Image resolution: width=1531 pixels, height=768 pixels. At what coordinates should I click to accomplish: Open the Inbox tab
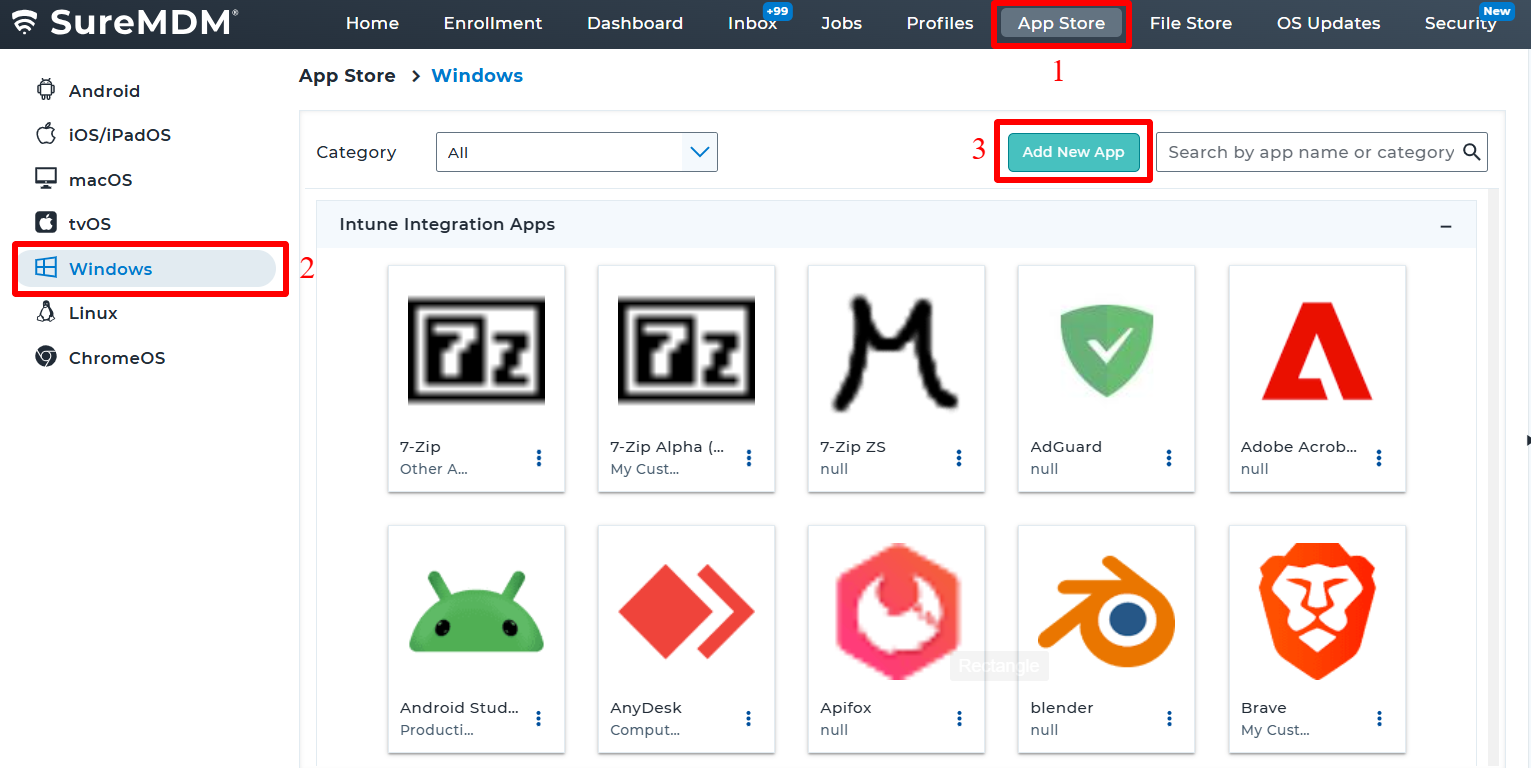click(752, 23)
